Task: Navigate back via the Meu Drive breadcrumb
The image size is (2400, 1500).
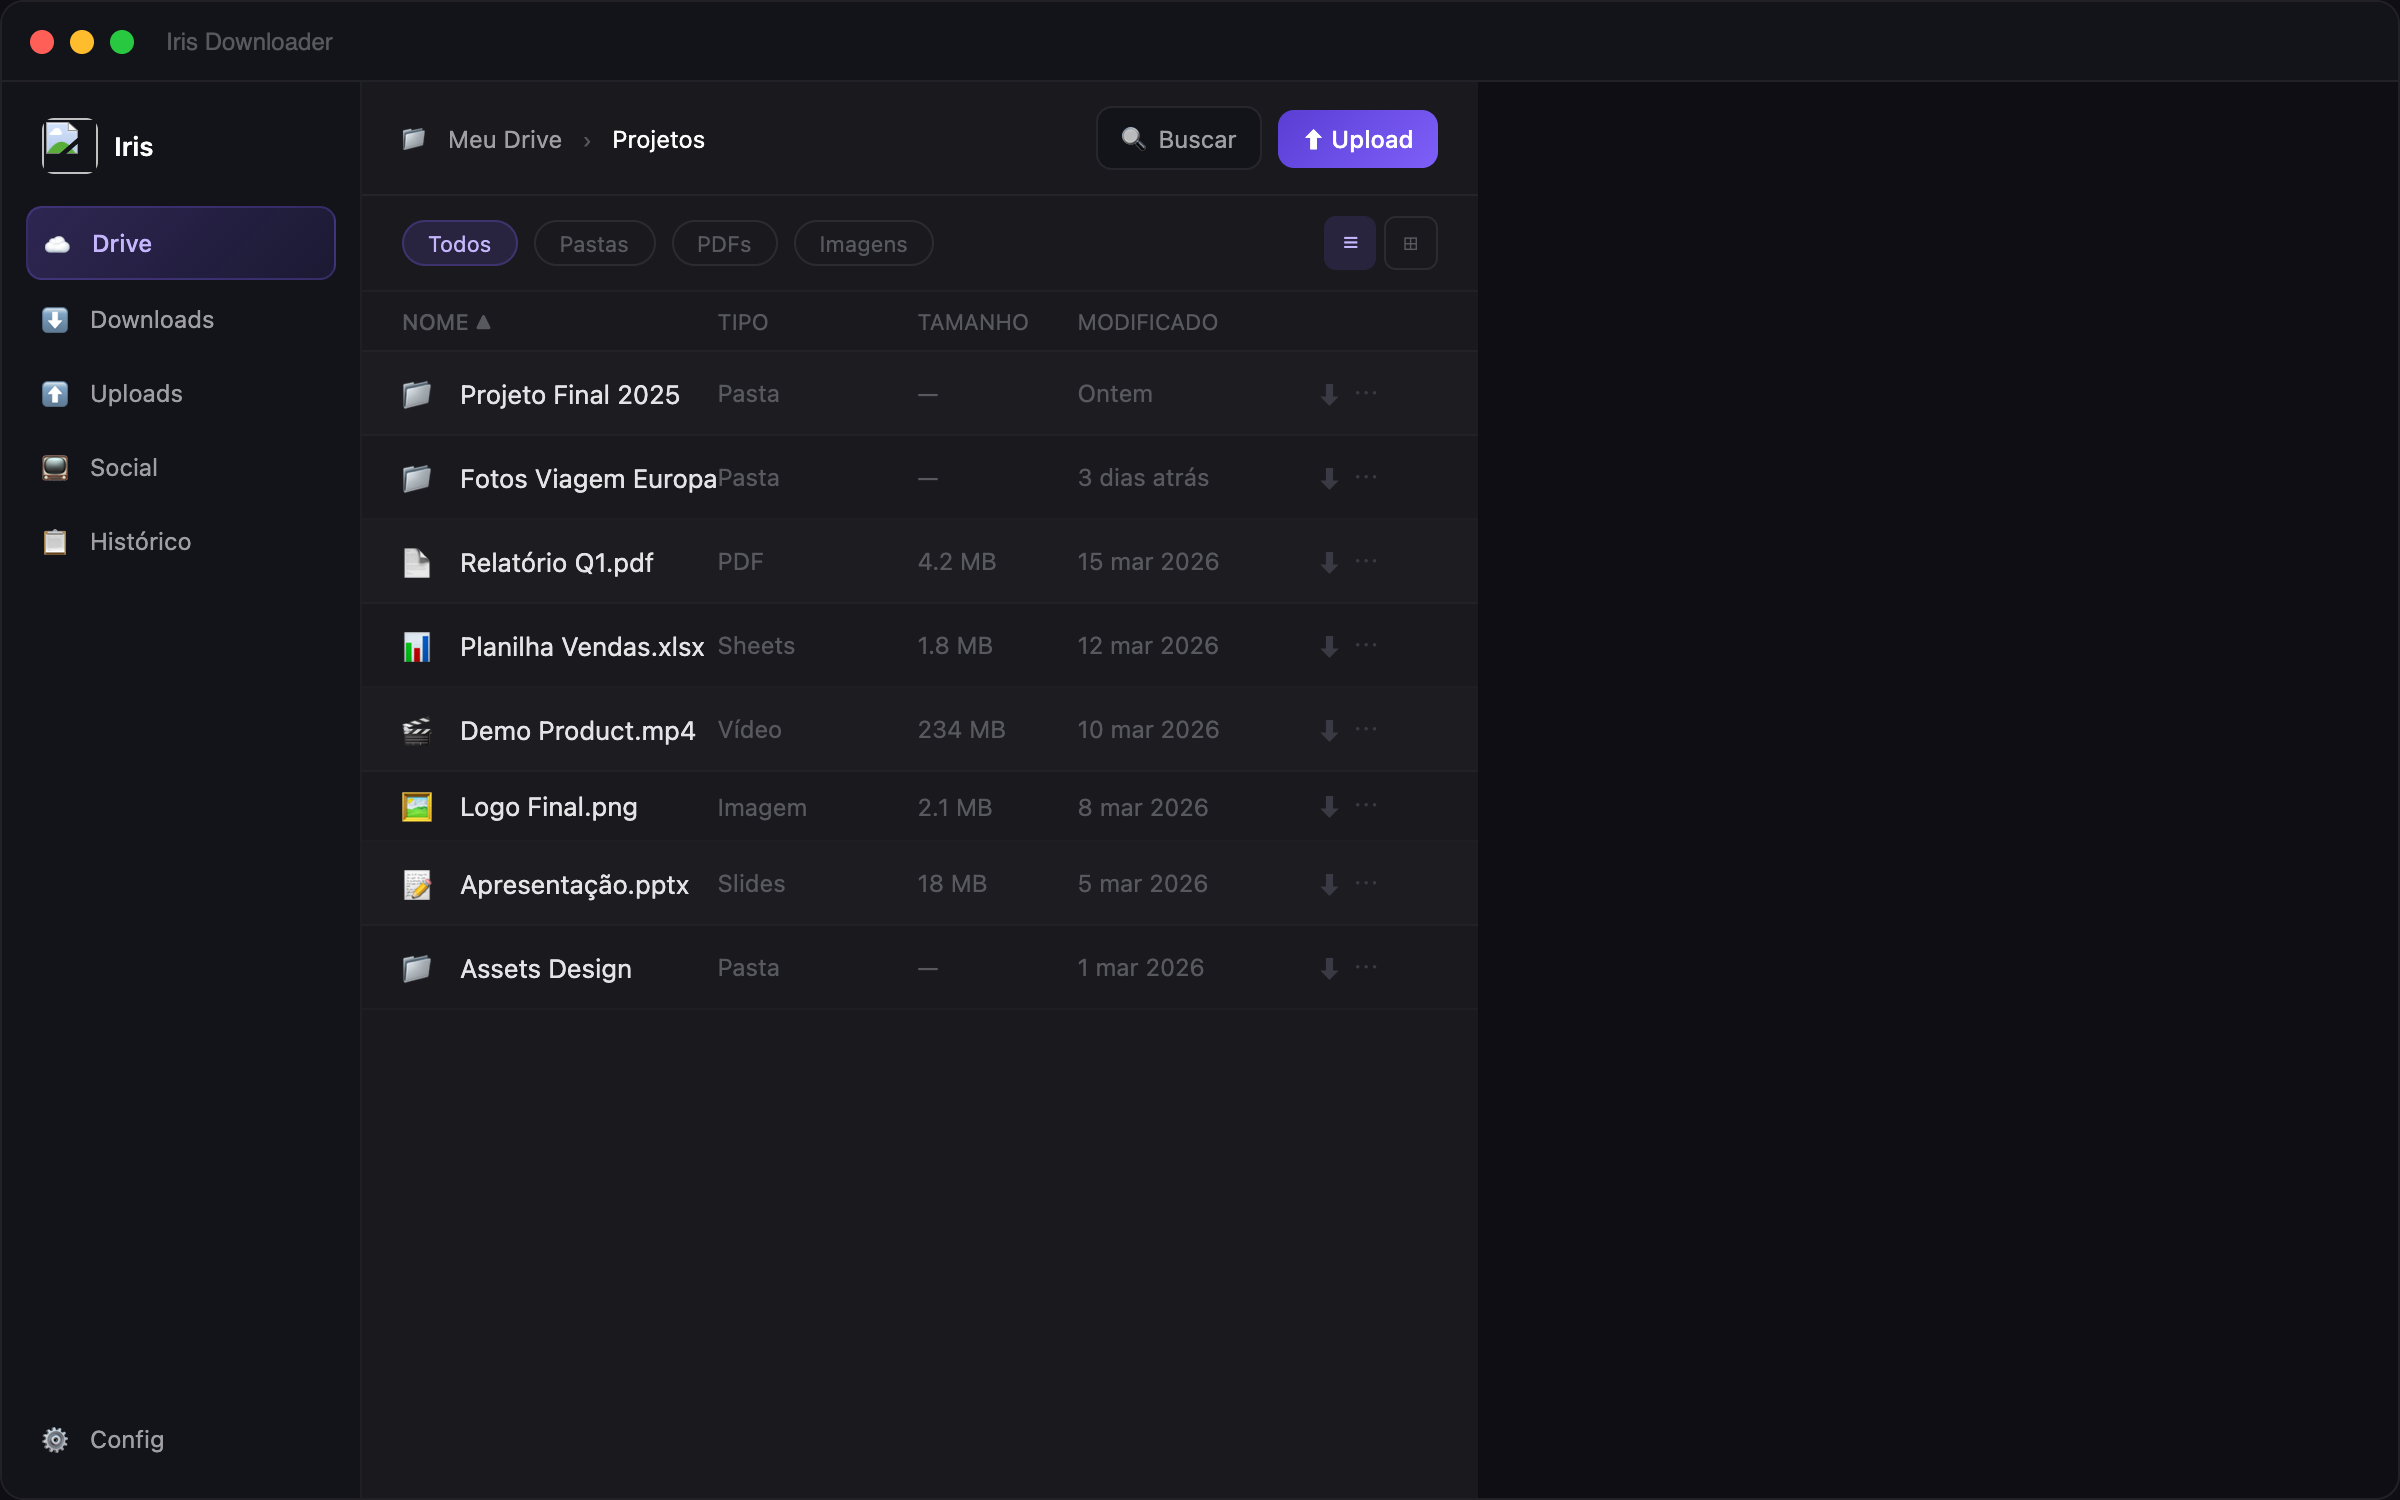Action: tap(504, 139)
